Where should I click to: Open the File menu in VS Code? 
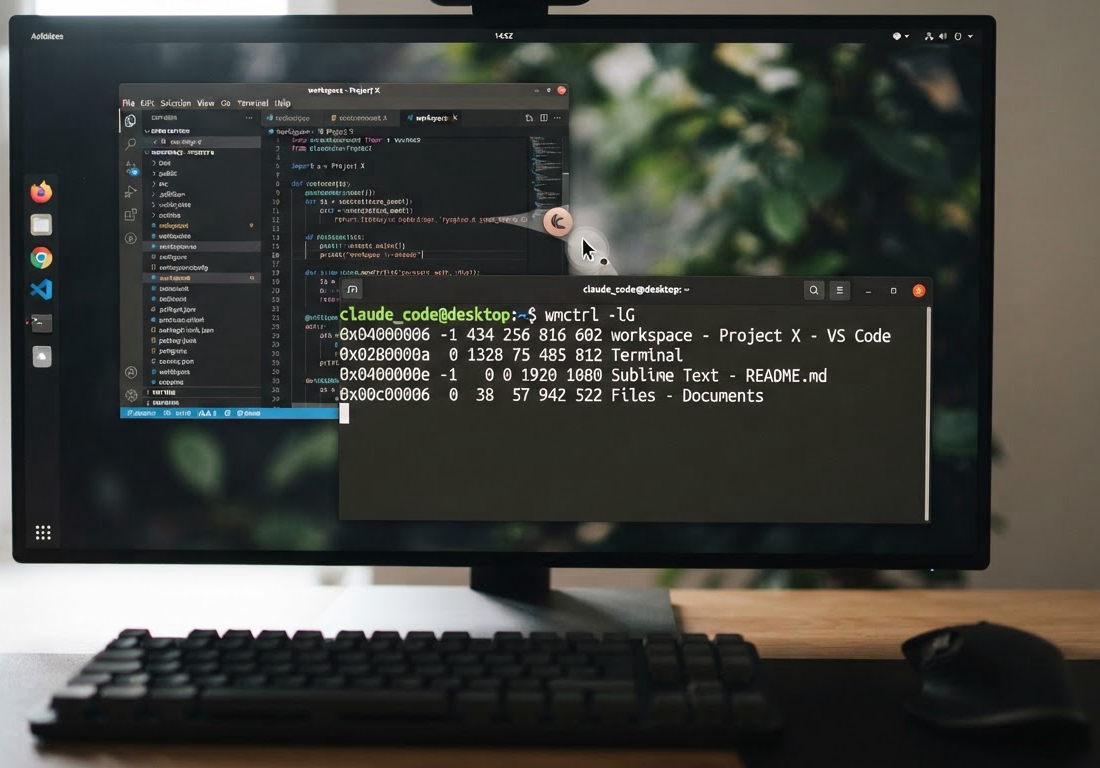pos(128,103)
